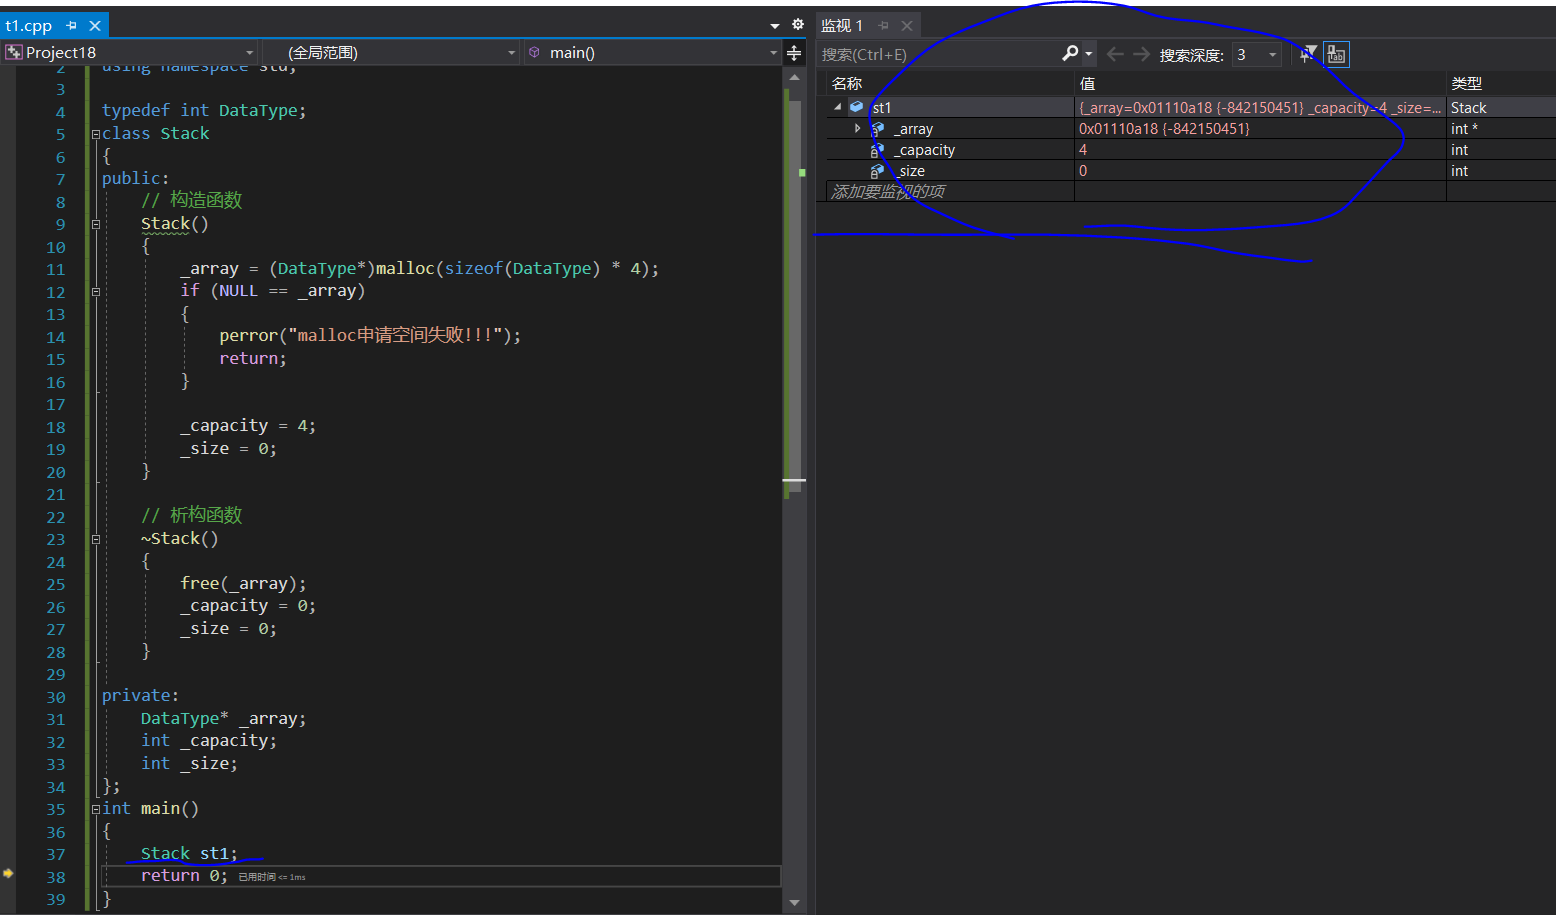This screenshot has width=1556, height=915.
Task: Click the return 0; code line
Action: pos(184,875)
